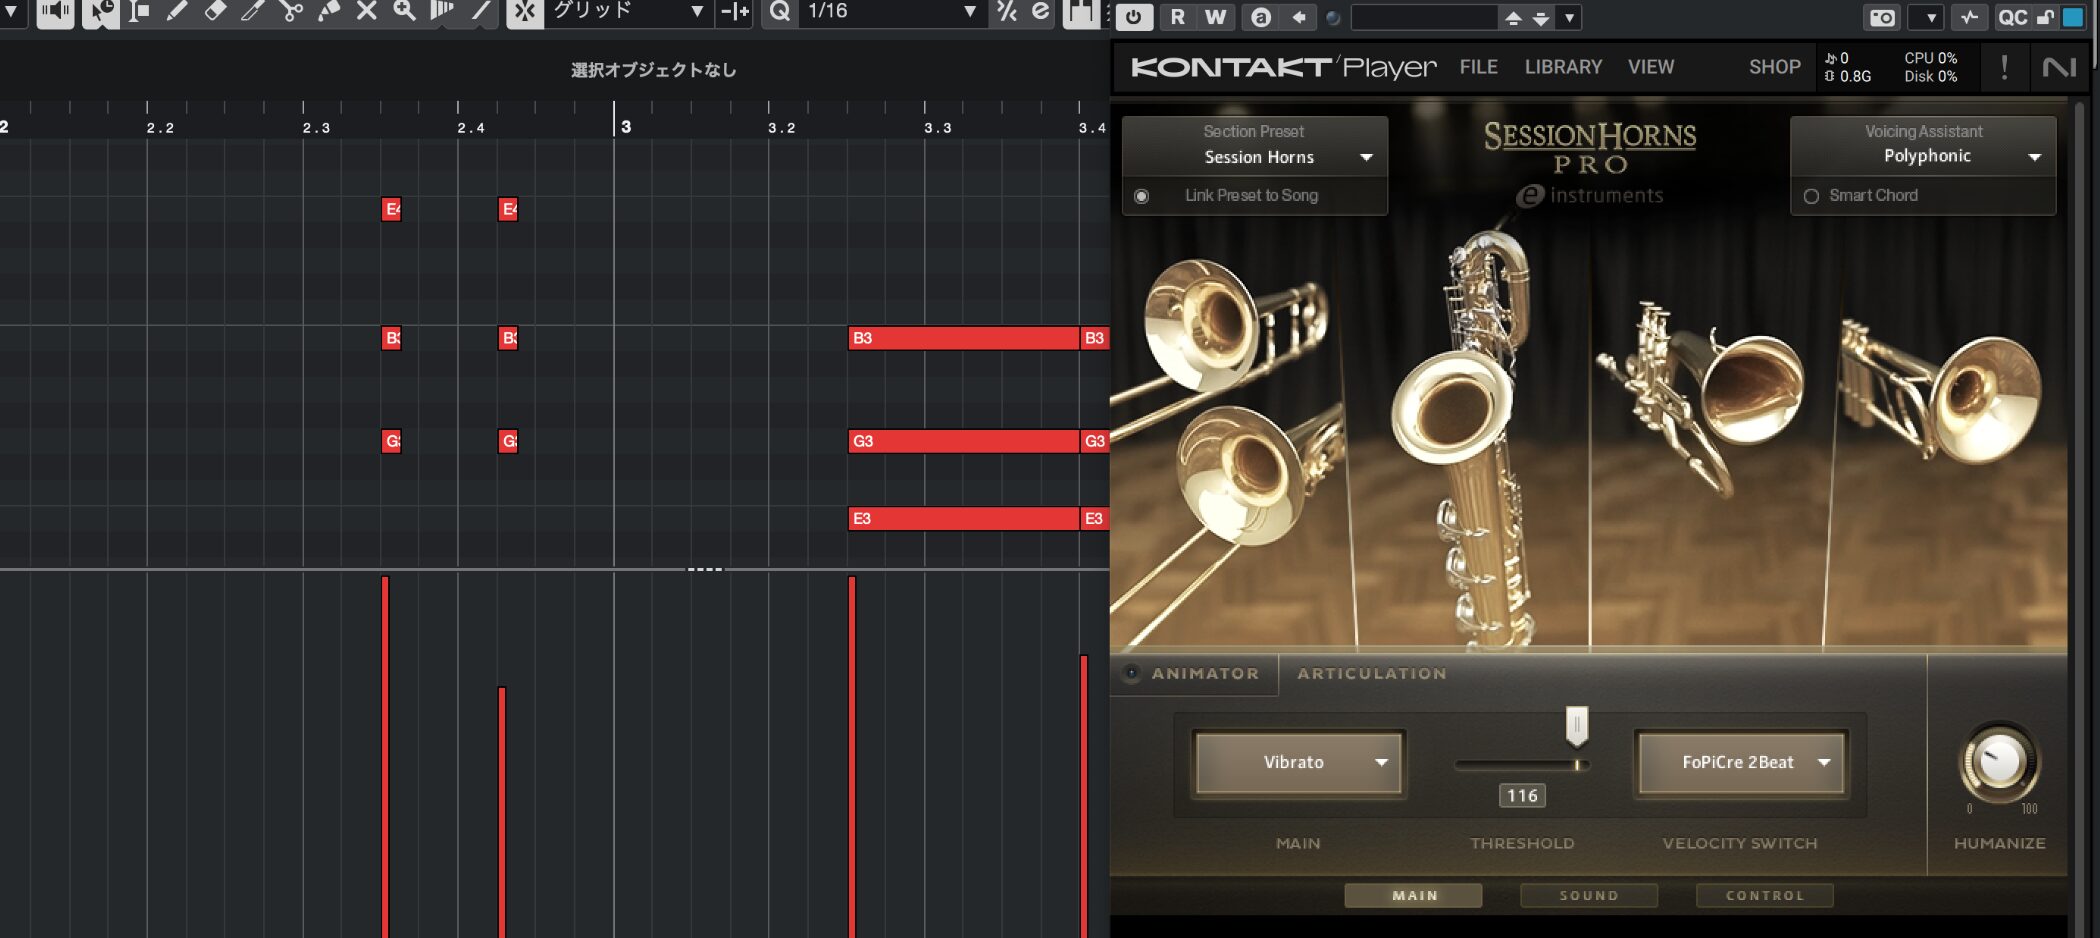Click the plugin A/B compare icon
Viewport: 2100px width, 938px height.
click(1261, 17)
